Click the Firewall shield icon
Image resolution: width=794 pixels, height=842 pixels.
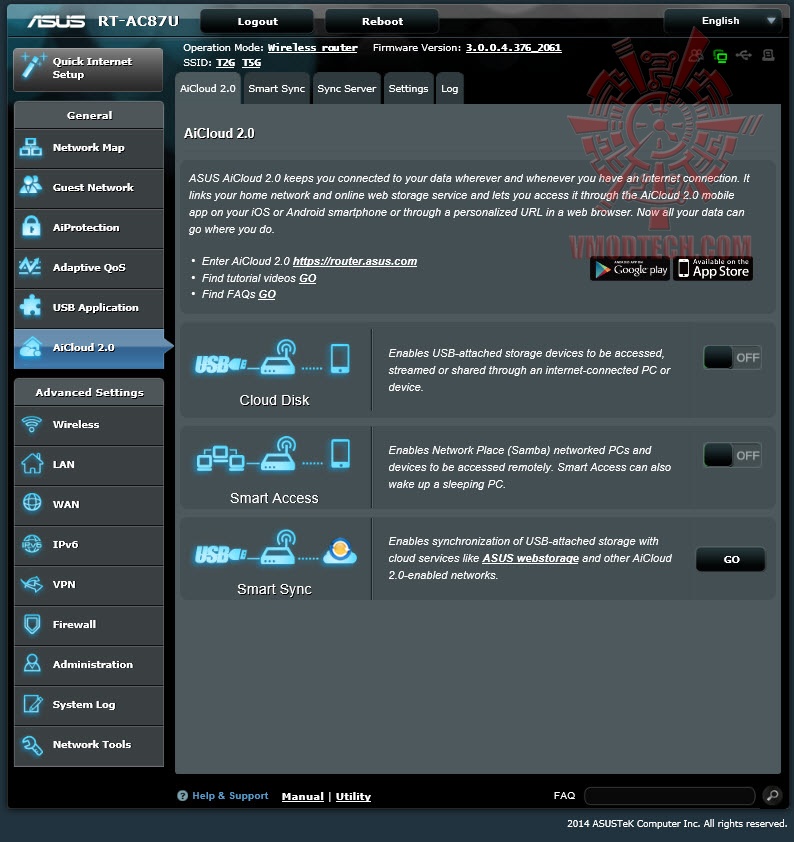tap(32, 624)
